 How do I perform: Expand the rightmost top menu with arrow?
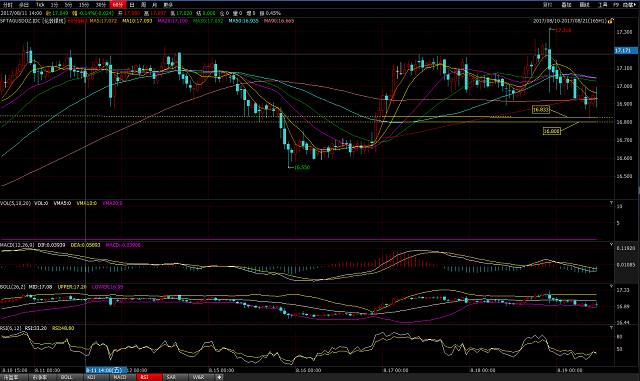click(629, 4)
